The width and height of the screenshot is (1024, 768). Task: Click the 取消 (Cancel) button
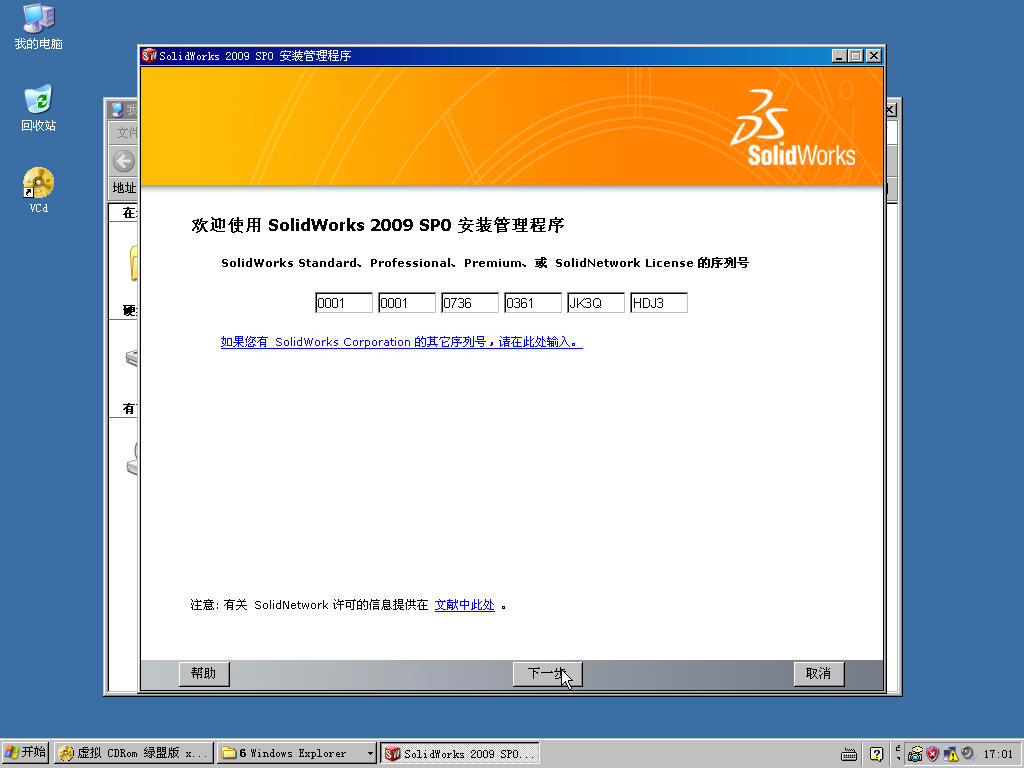coord(818,673)
